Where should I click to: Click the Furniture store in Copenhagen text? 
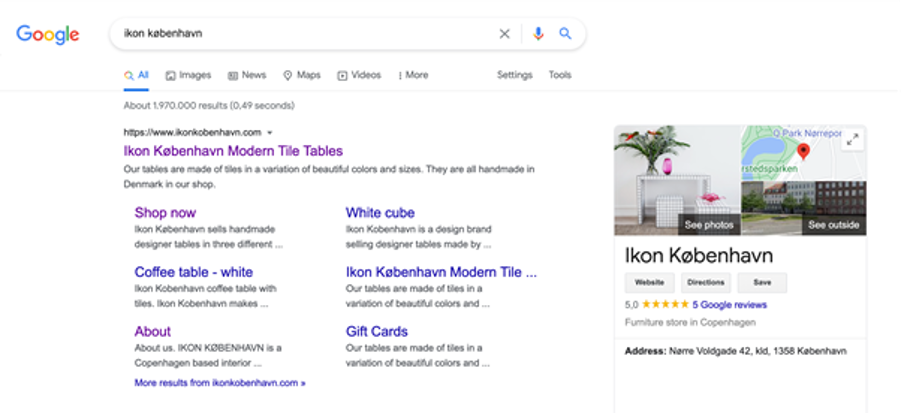[x=690, y=323]
